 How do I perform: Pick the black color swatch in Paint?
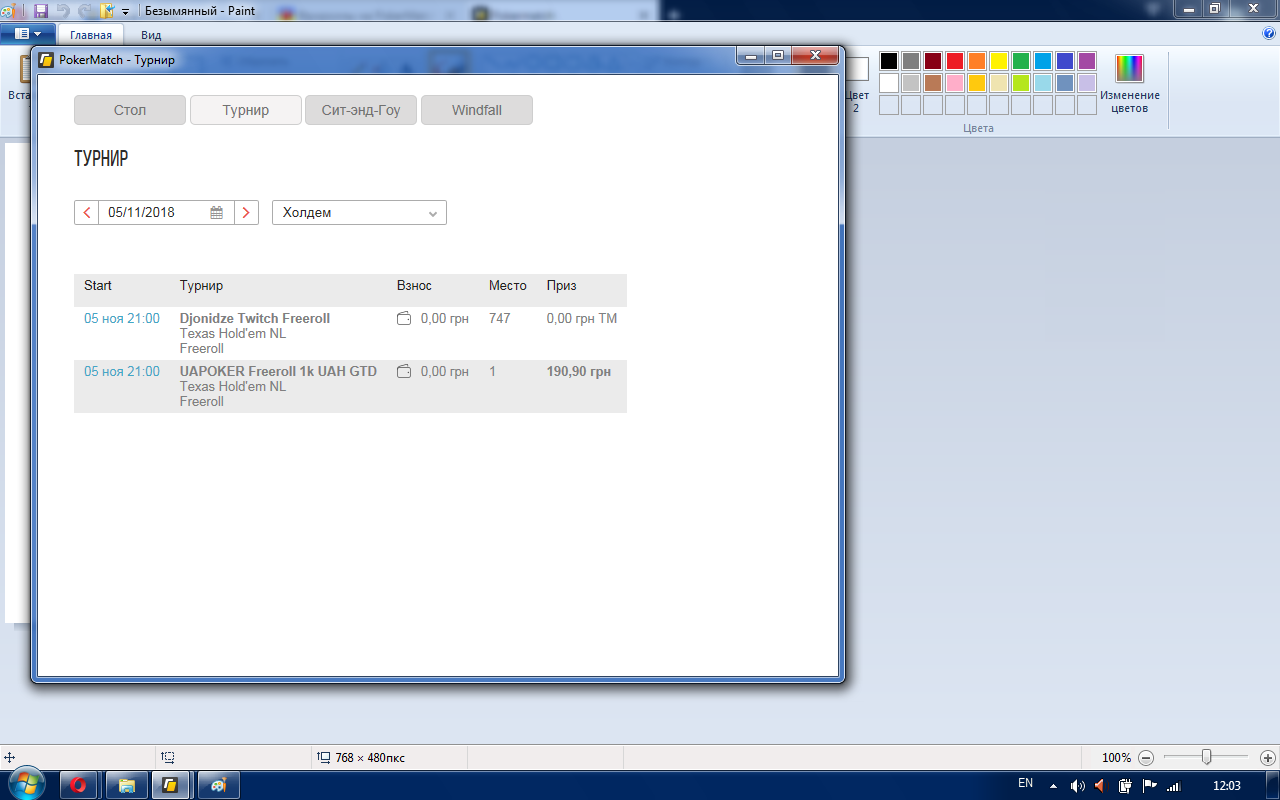(x=889, y=61)
